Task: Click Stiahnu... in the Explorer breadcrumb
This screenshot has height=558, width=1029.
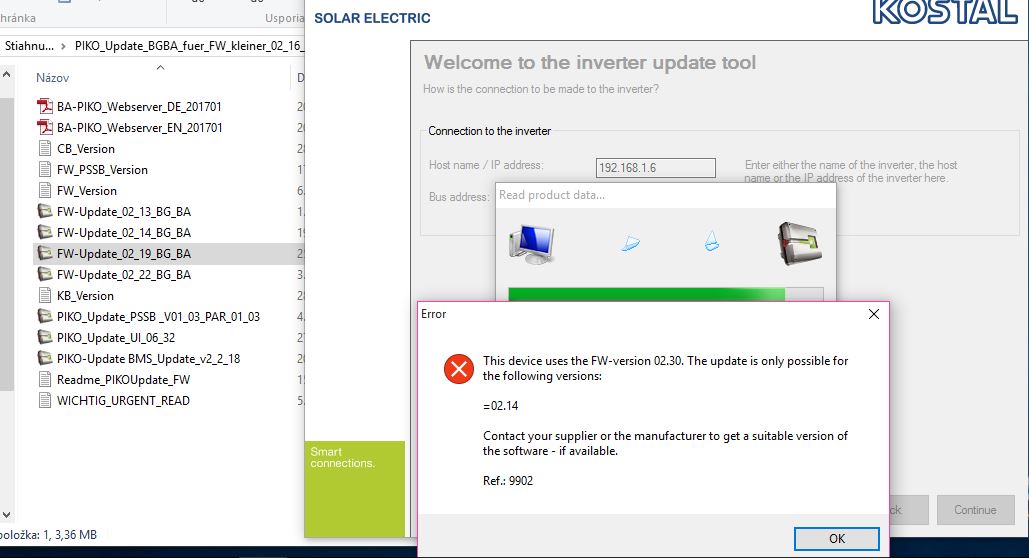Action: tap(30, 46)
